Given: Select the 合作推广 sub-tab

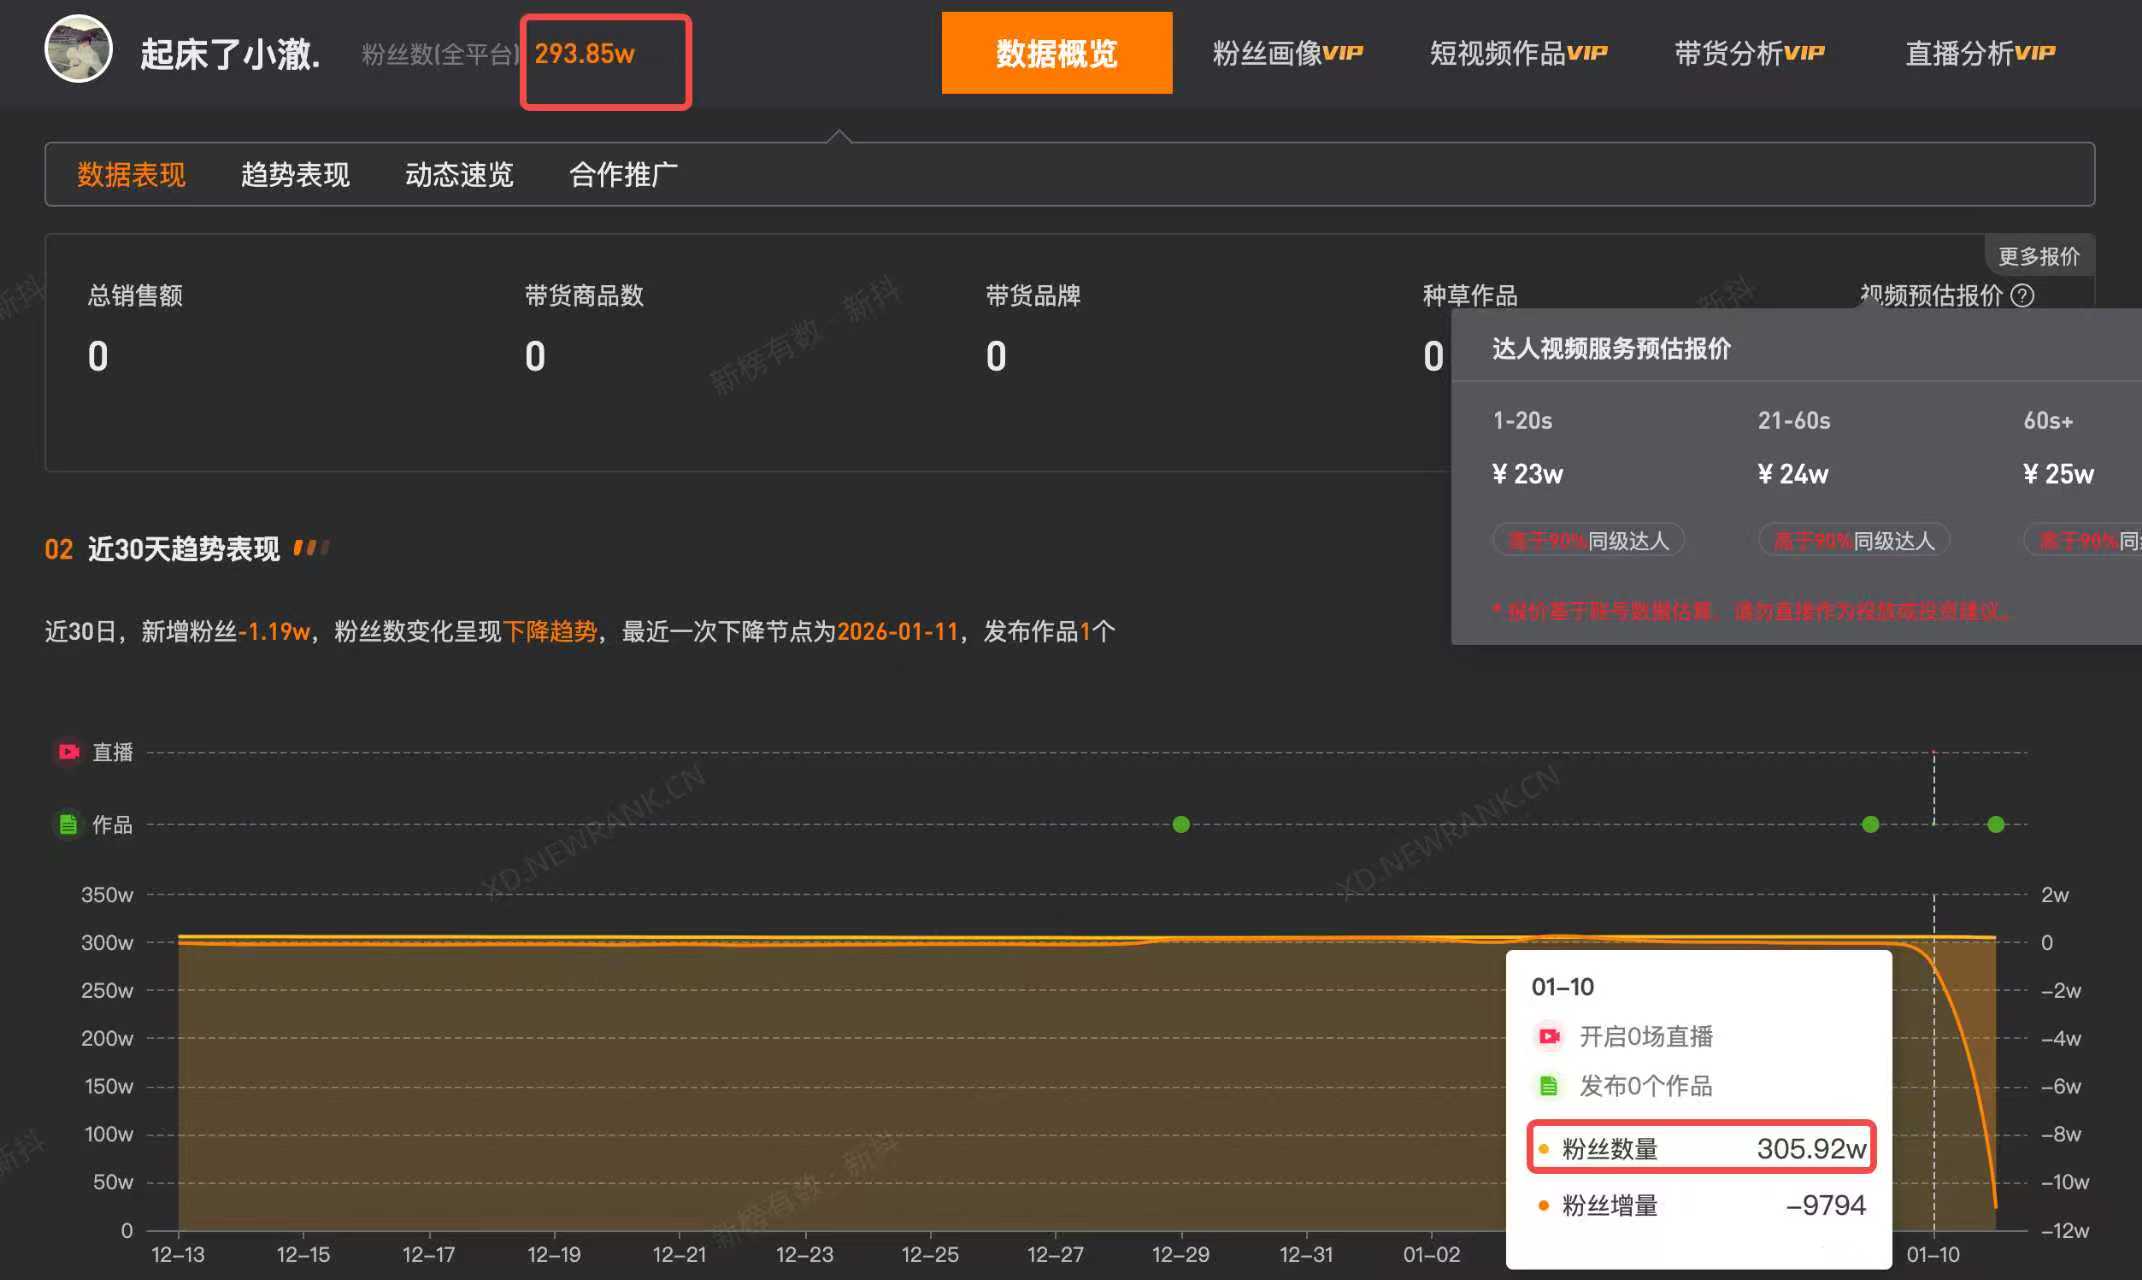Looking at the screenshot, I should pyautogui.click(x=623, y=174).
